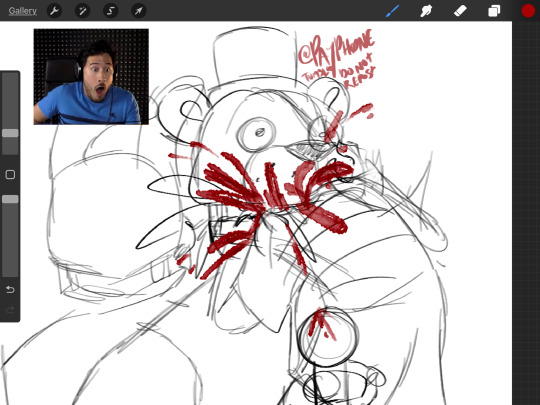Tap the square Modify button in sidebar
This screenshot has width=540, height=405.
pos(10,175)
